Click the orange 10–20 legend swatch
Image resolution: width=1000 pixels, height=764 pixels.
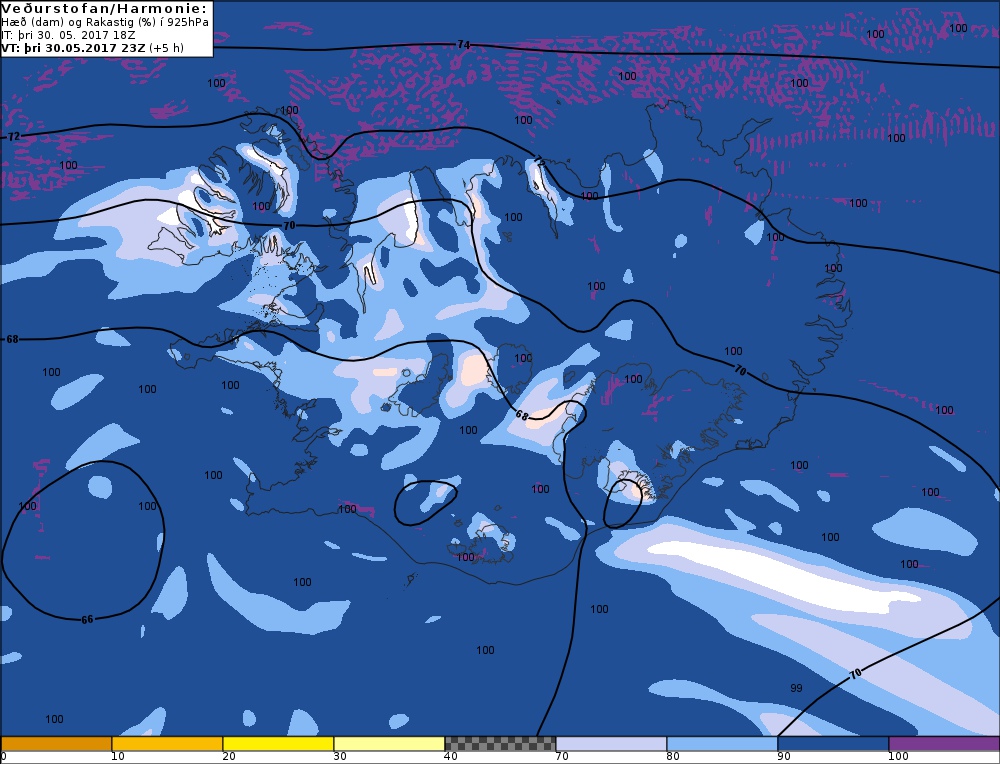pyautogui.click(x=167, y=744)
